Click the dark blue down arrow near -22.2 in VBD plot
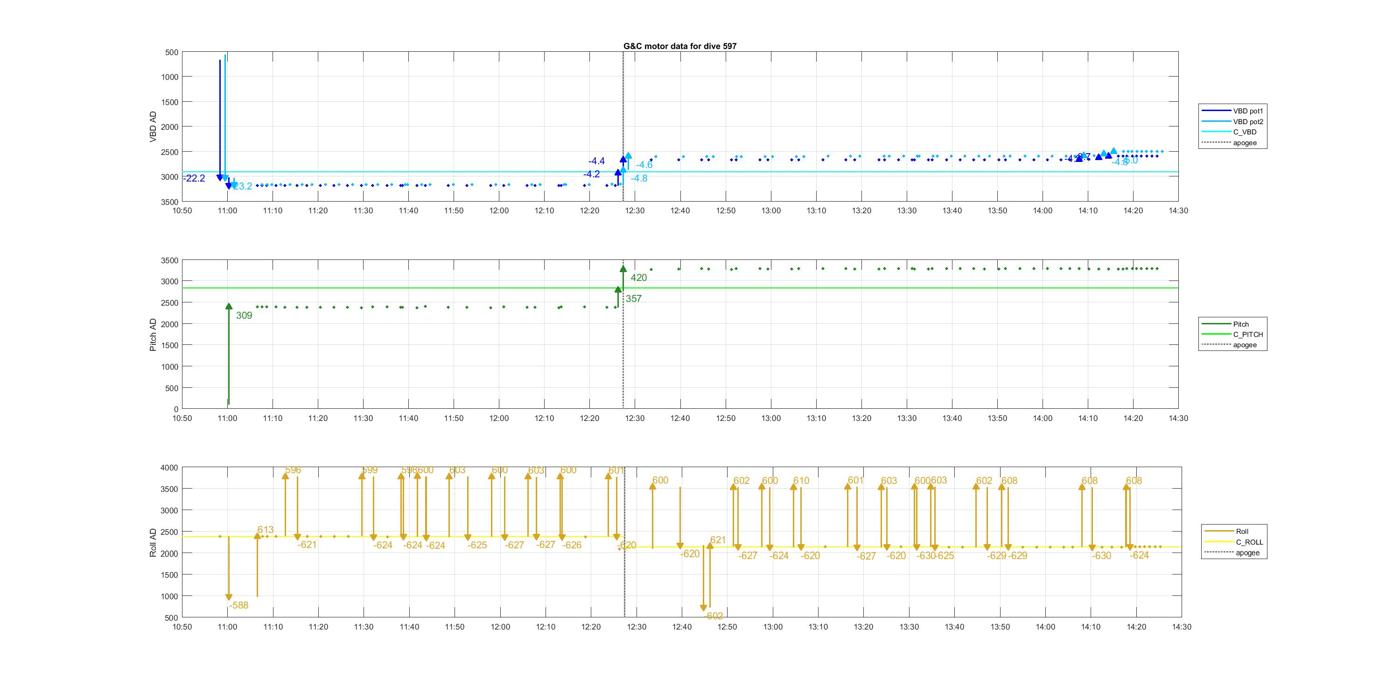Image resolution: width=1400 pixels, height=693 pixels. click(220, 177)
